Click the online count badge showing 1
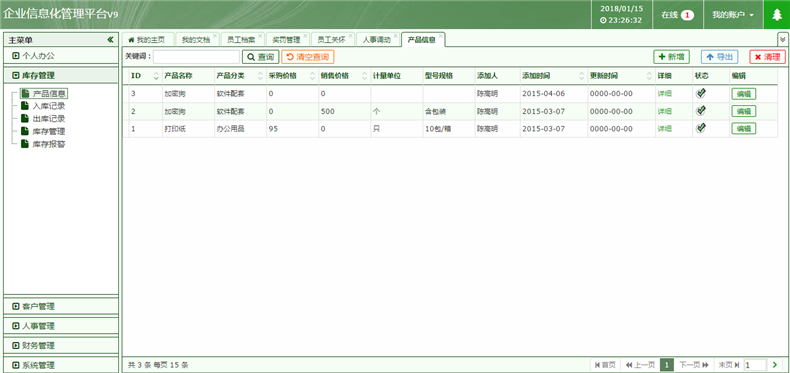The image size is (790, 373). (x=687, y=15)
